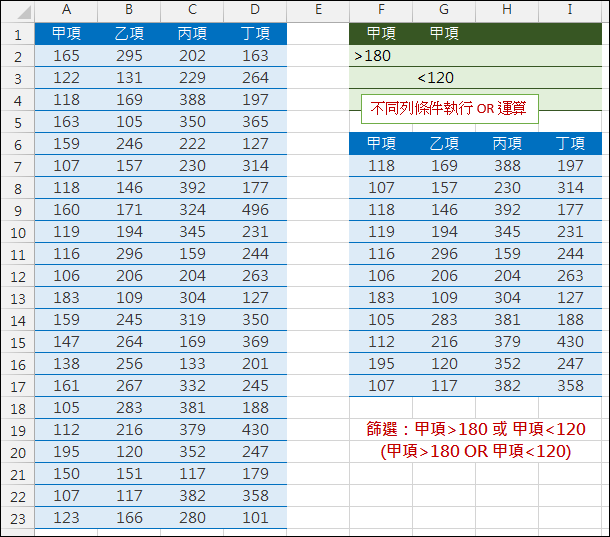Select column G header
610x537 pixels.
444,10
